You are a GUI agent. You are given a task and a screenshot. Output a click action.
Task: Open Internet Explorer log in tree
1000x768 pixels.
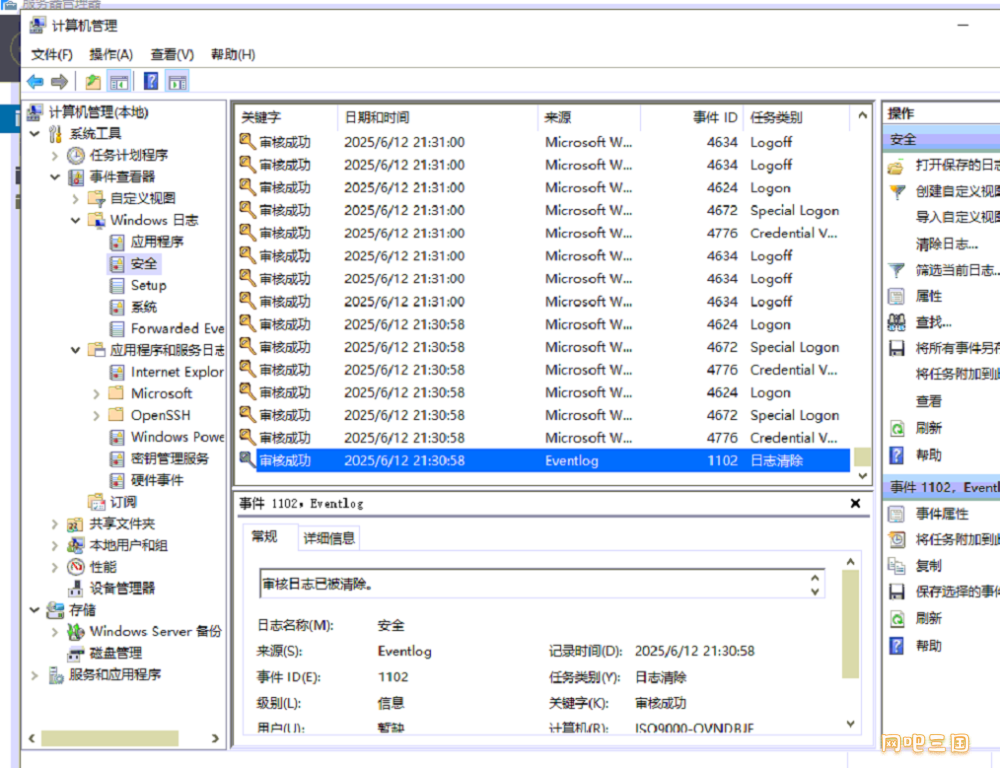click(x=177, y=372)
